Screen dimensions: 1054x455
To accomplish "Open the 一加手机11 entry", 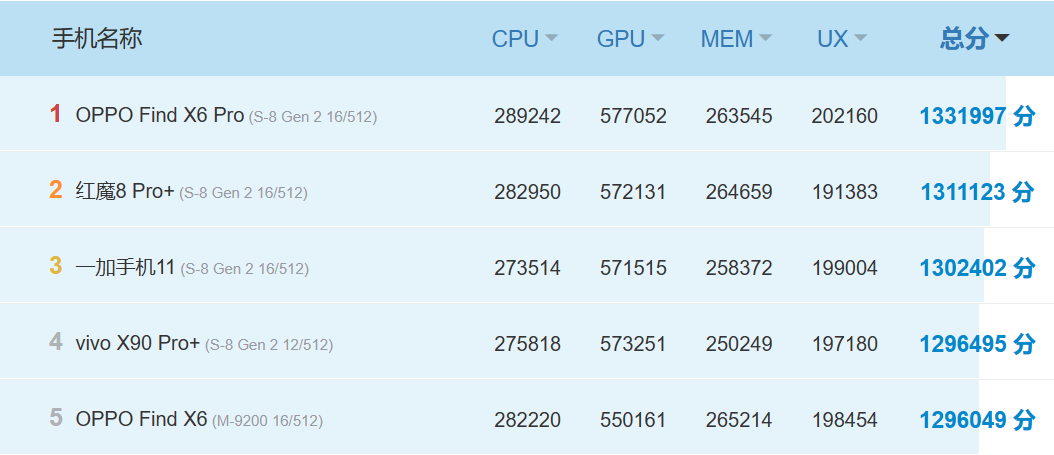I will coord(125,267).
